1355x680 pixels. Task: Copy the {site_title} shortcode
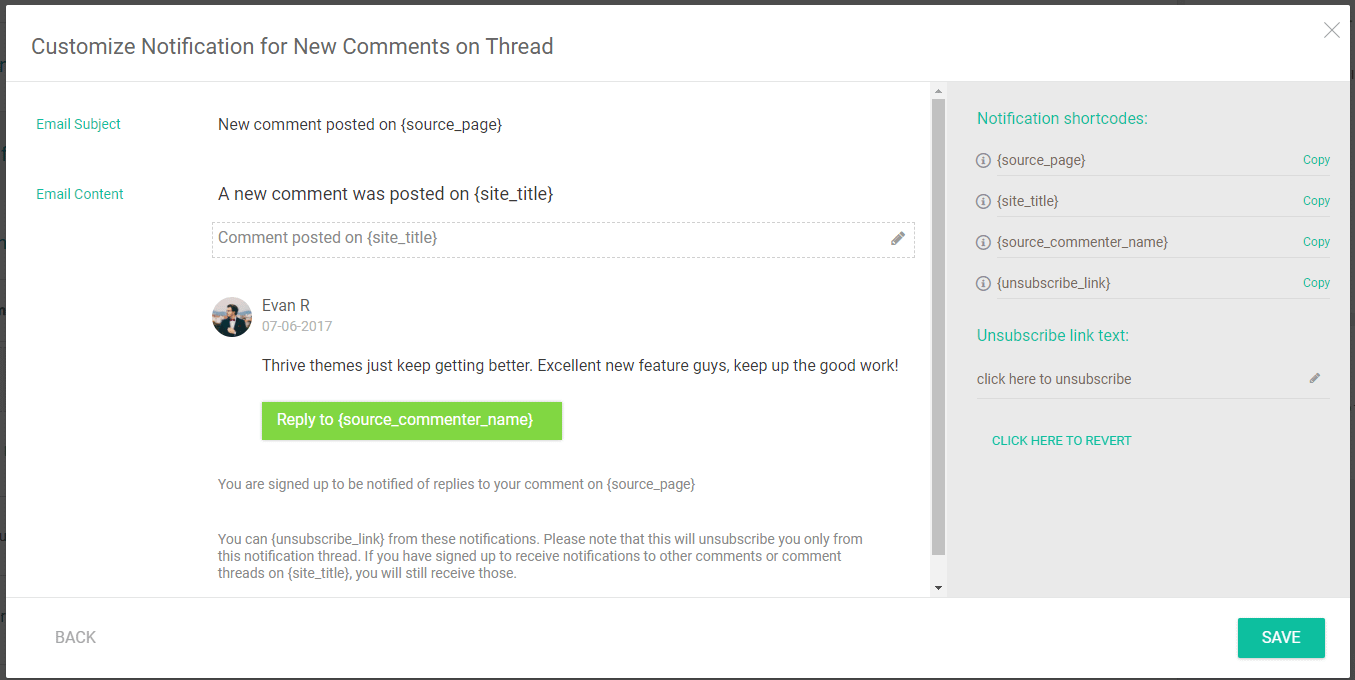click(x=1316, y=201)
